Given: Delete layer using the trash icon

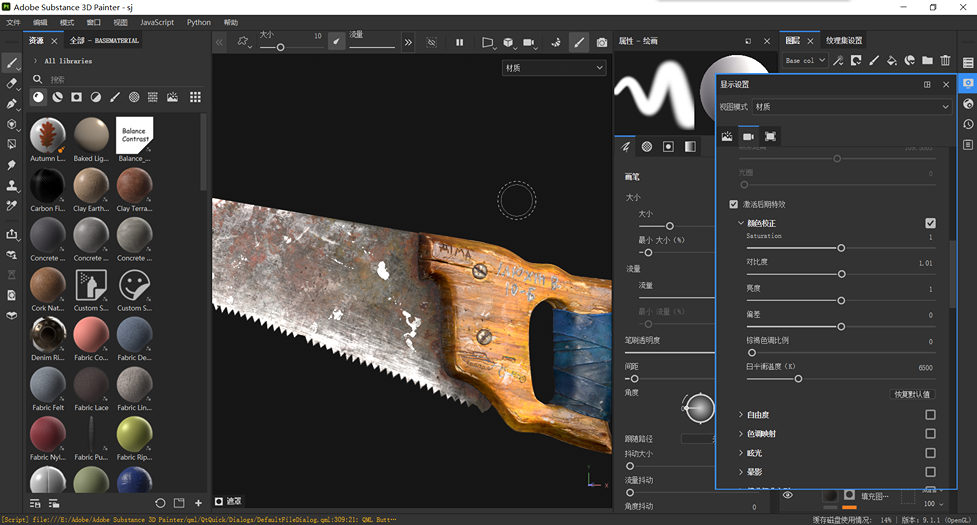Looking at the screenshot, I should click(x=945, y=61).
